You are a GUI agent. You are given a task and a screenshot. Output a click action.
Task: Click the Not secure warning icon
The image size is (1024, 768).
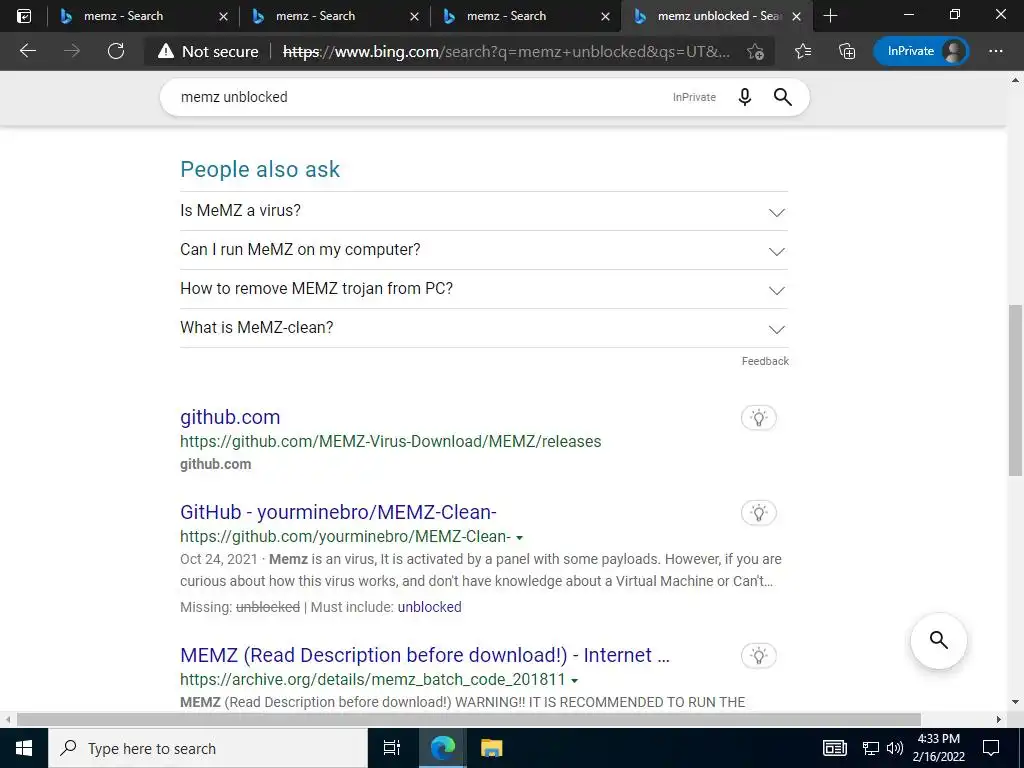pos(166,51)
